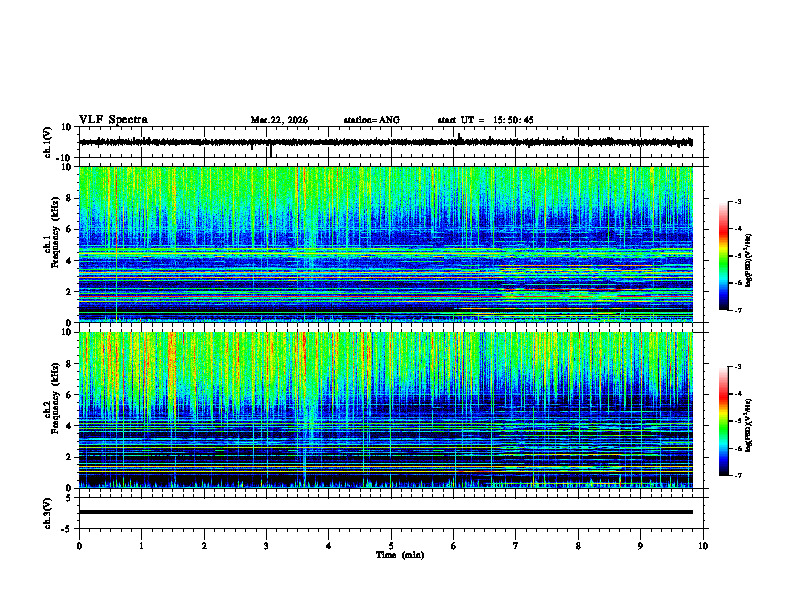Click the ch.1 spectrogram color scale bar

tap(723, 256)
